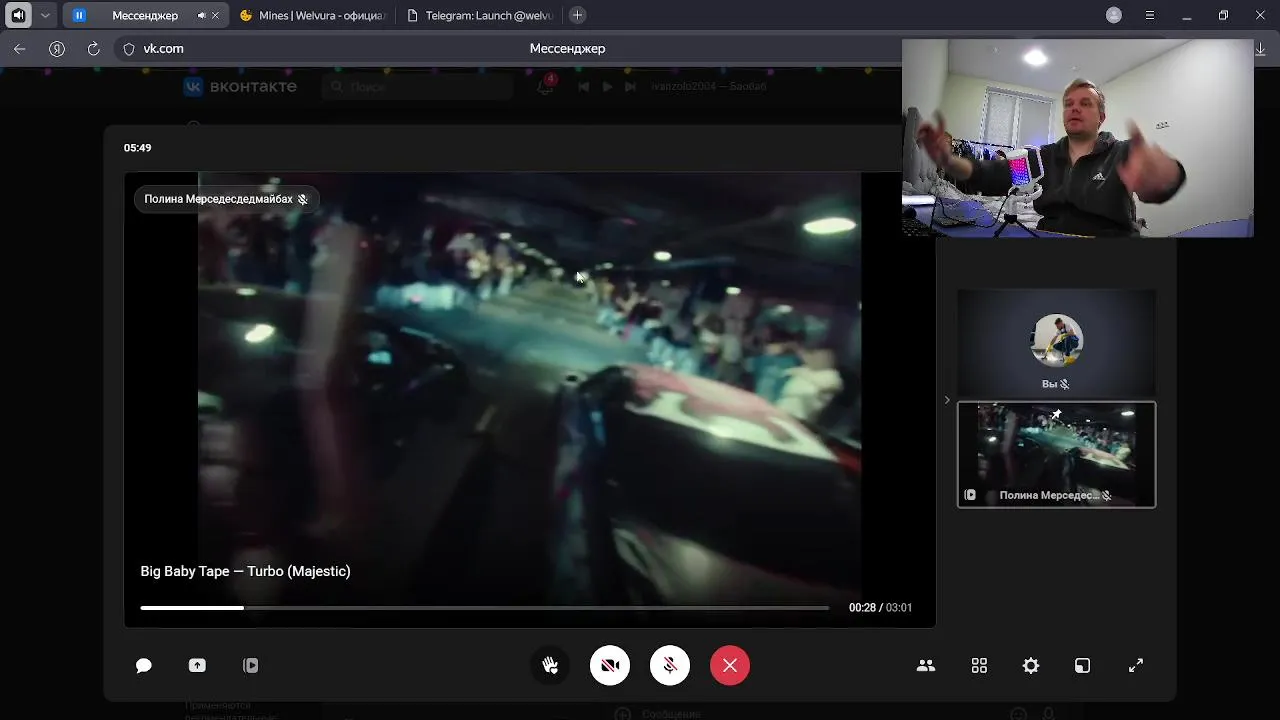Screen dimensions: 1280x720
Task: Reload the vk.com page
Action: tap(94, 48)
